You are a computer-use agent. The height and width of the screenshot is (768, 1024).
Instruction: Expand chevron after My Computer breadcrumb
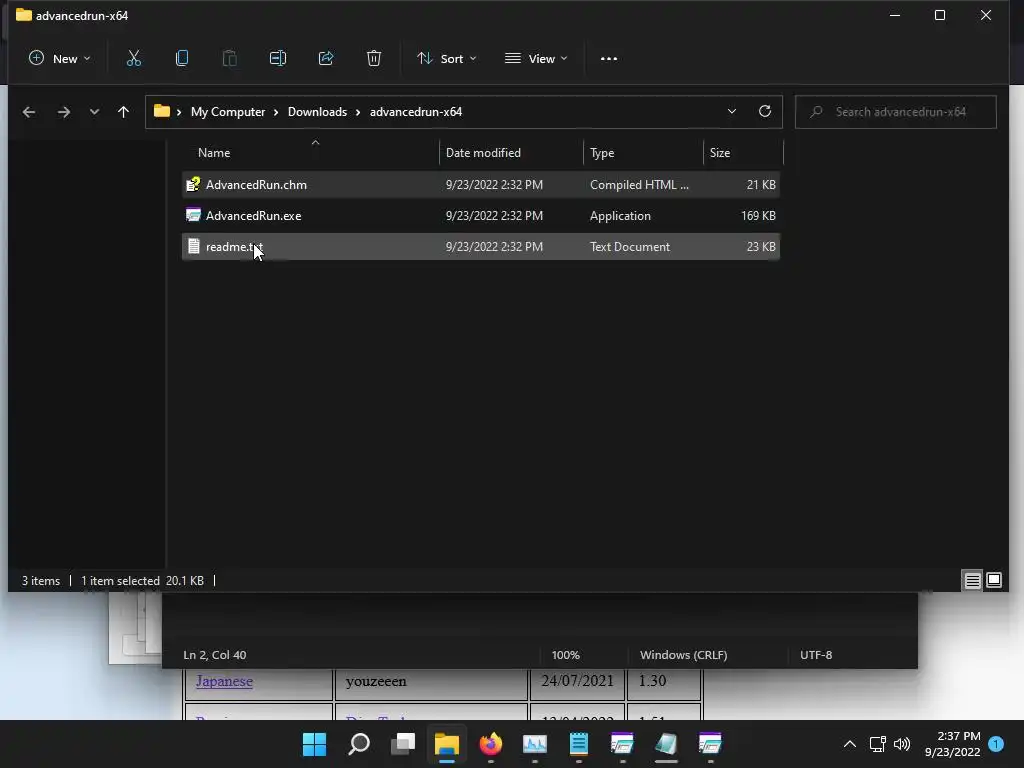[276, 112]
